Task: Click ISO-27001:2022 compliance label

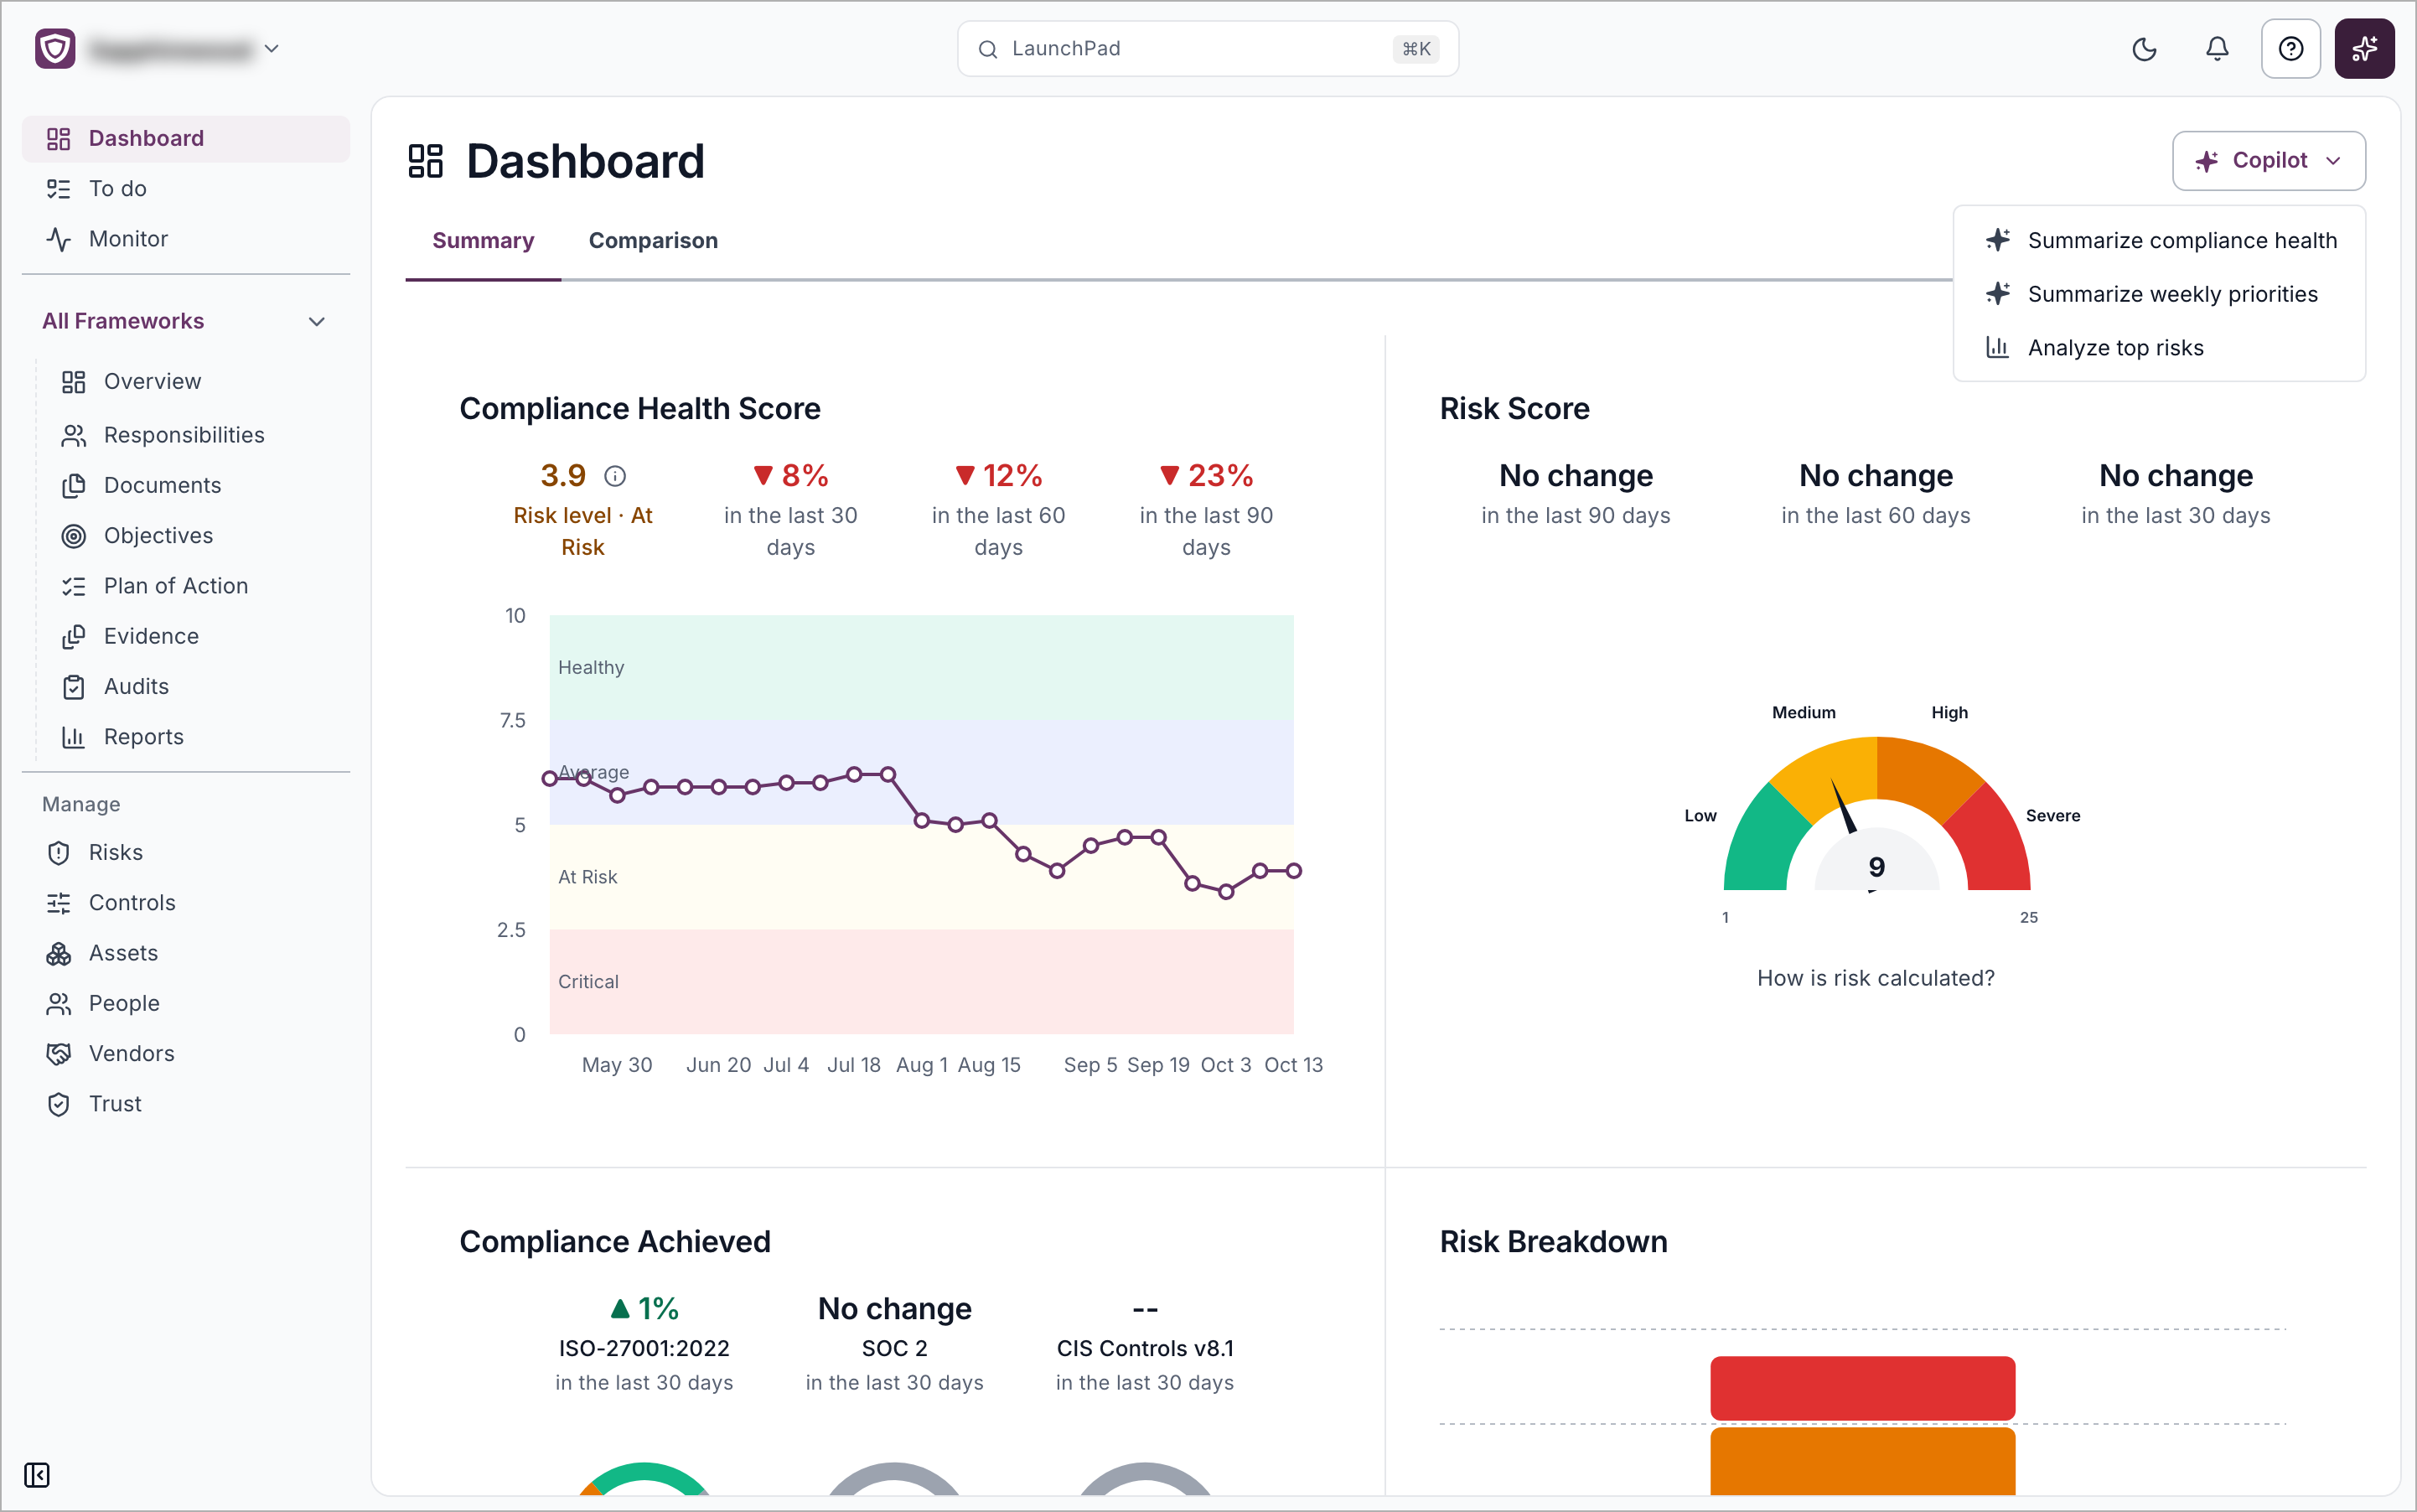Action: tap(644, 1349)
